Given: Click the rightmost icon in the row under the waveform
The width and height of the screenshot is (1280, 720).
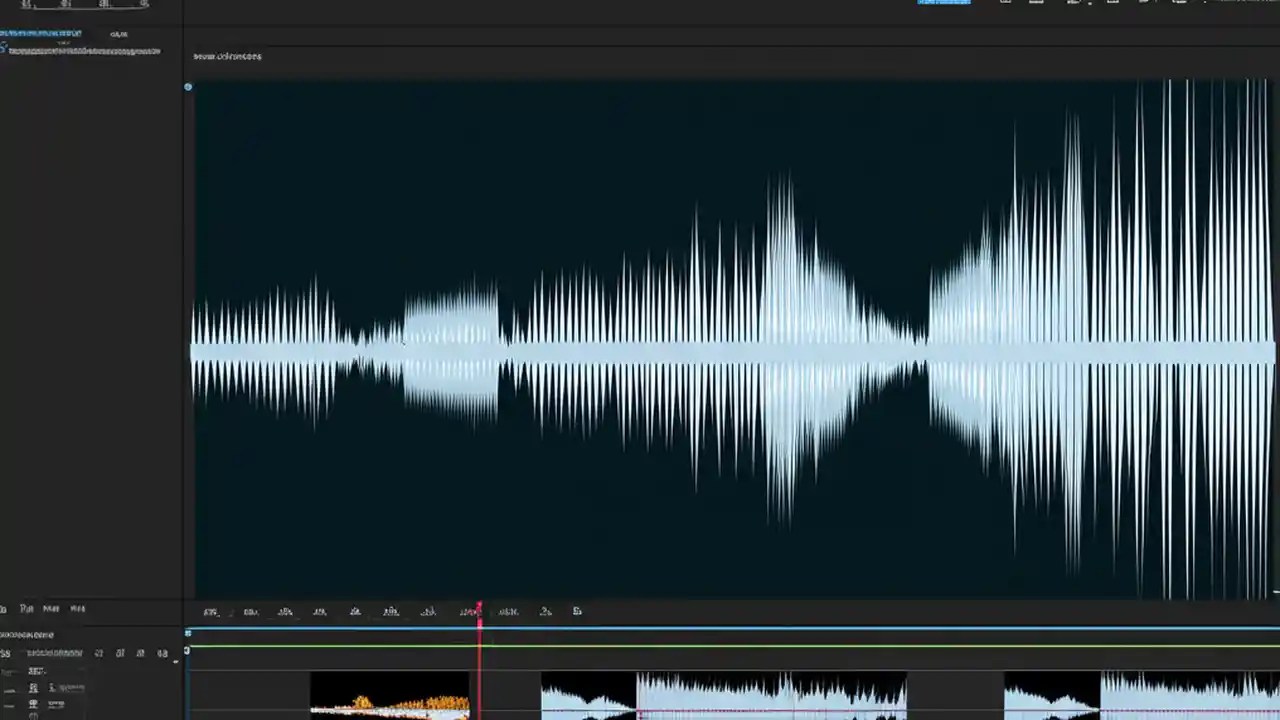Looking at the screenshot, I should coord(577,611).
